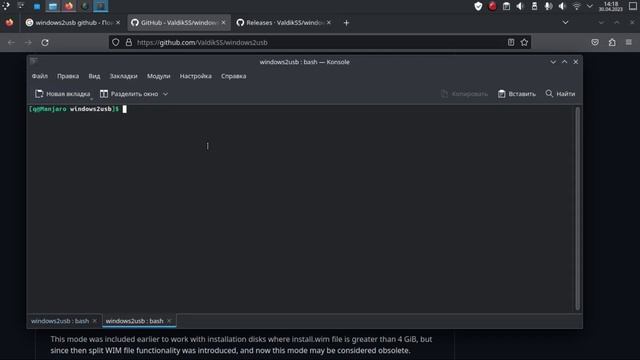
Task: Open the Firefox extensions menu
Action: (x=612, y=42)
